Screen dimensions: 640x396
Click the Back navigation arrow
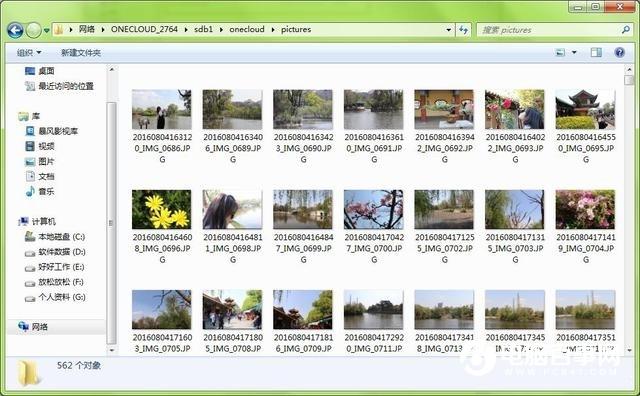[15, 30]
